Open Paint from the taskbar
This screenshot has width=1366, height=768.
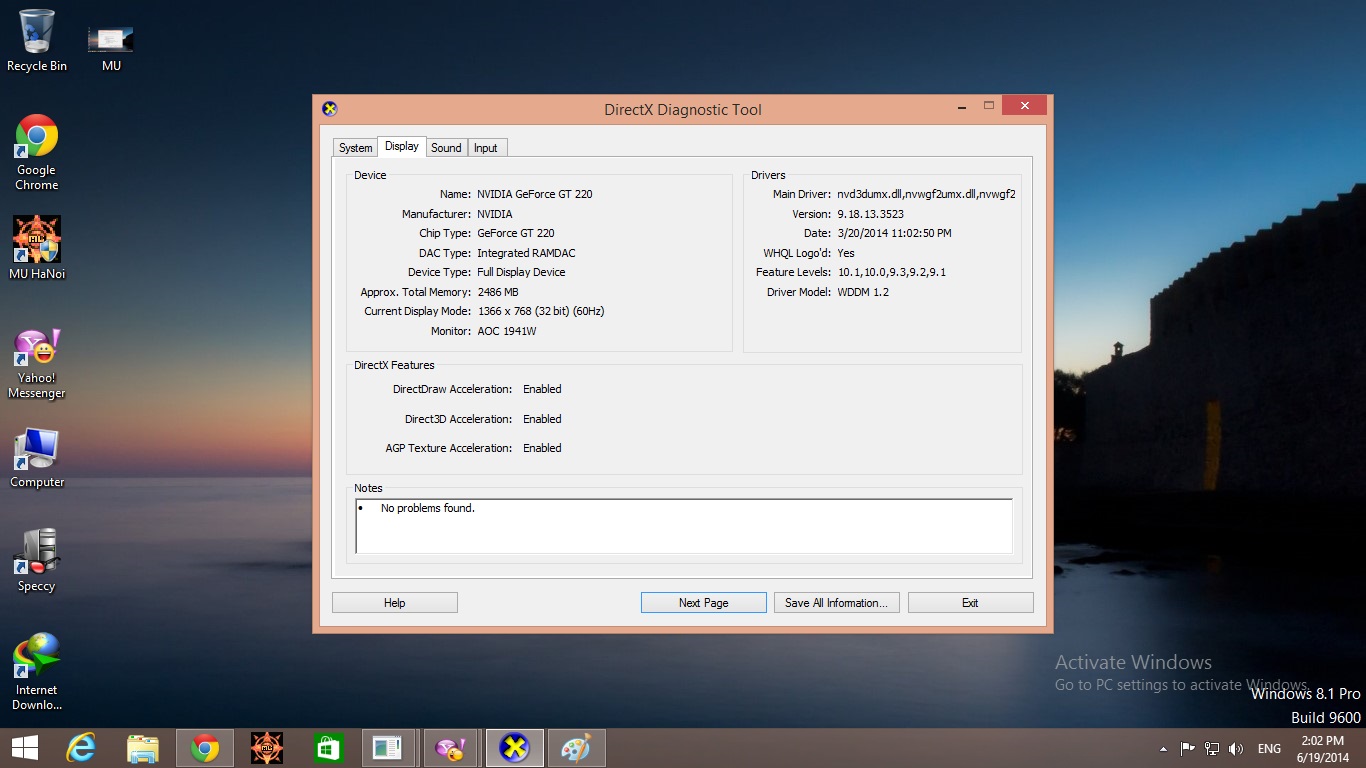coord(577,748)
